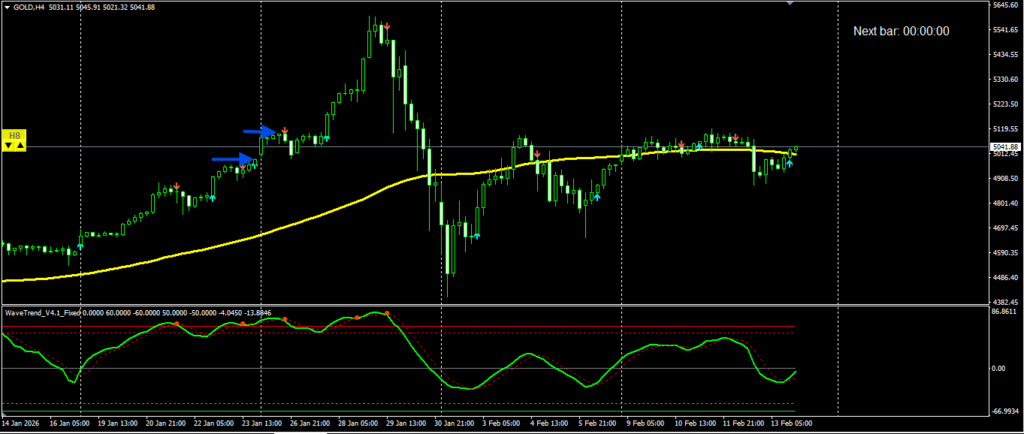Select the solid red overbought level line
1024x434 pixels.
pos(500,326)
